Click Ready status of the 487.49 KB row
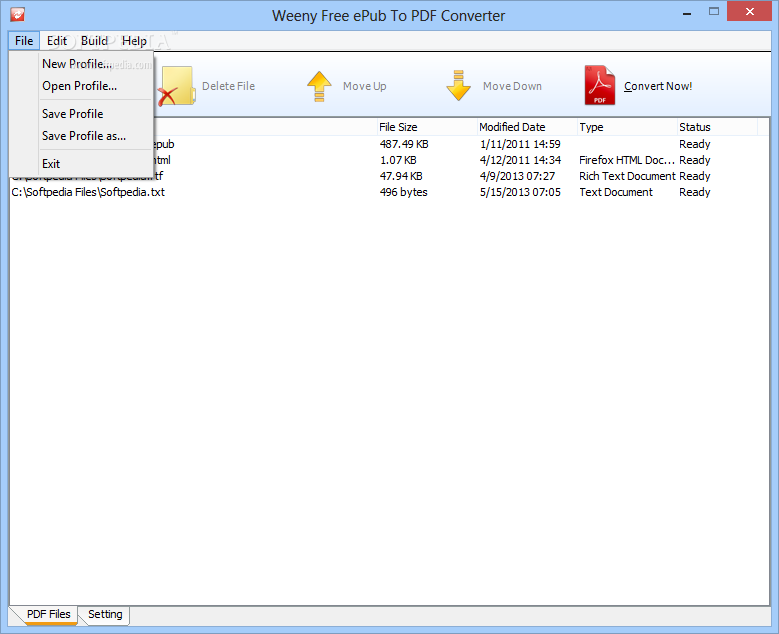Screen dimensions: 779x634 695,144
